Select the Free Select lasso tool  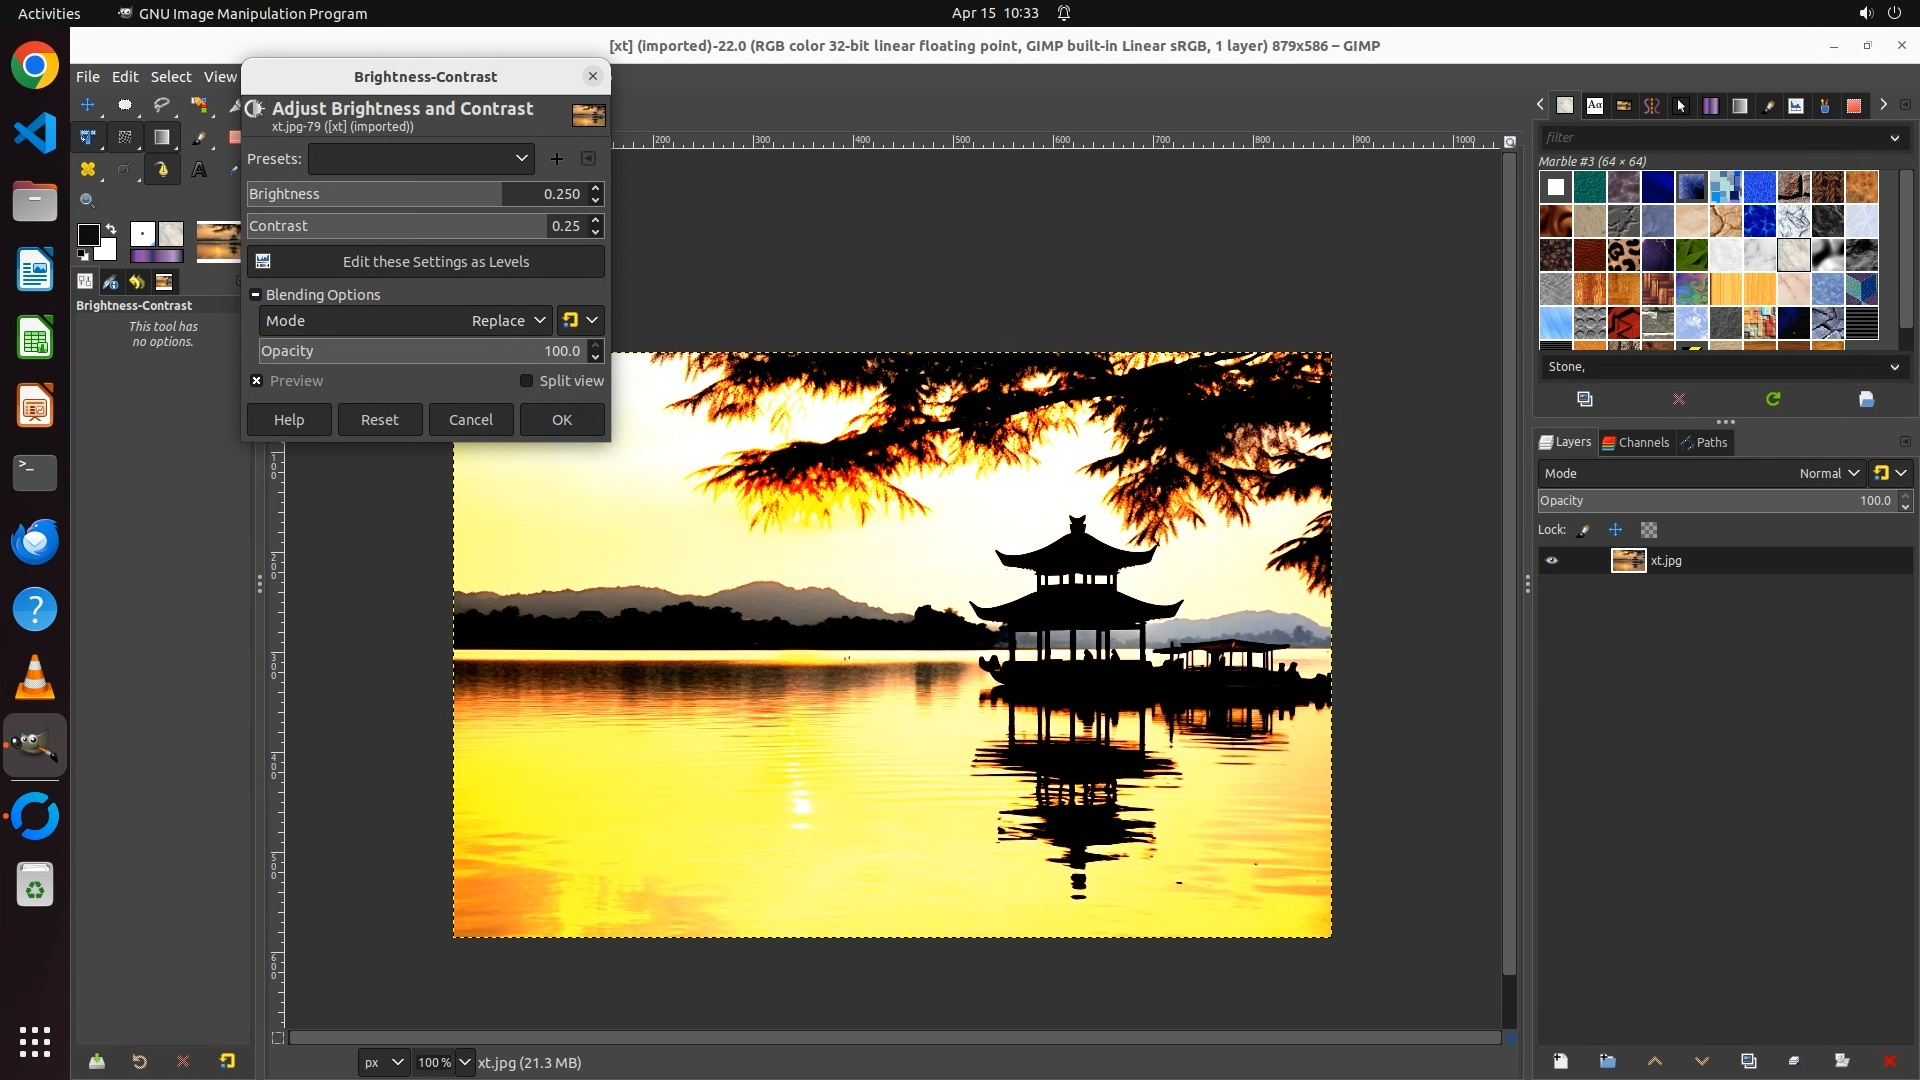(161, 105)
